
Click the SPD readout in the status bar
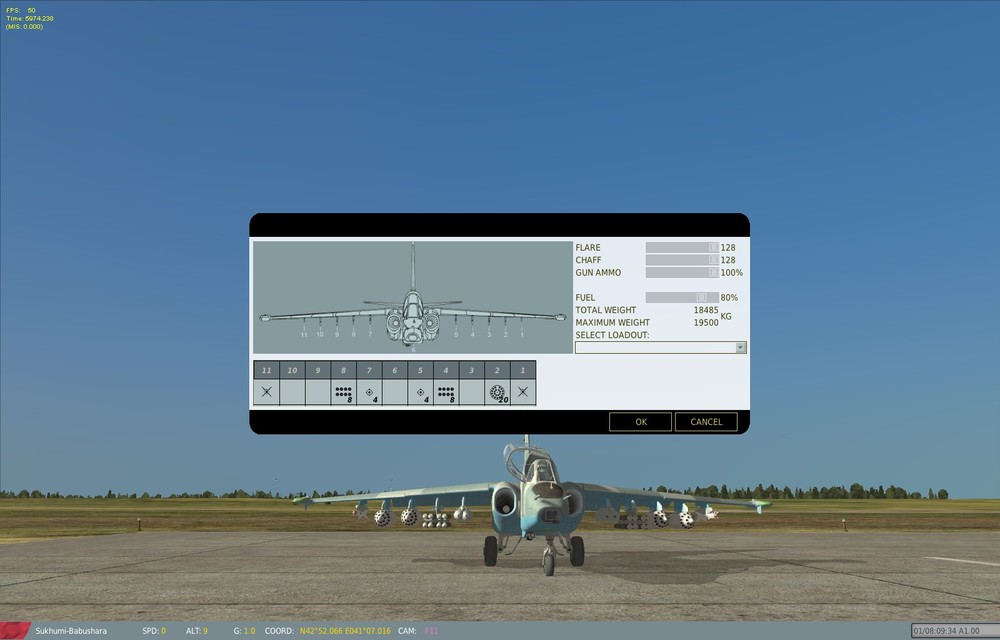[154, 631]
